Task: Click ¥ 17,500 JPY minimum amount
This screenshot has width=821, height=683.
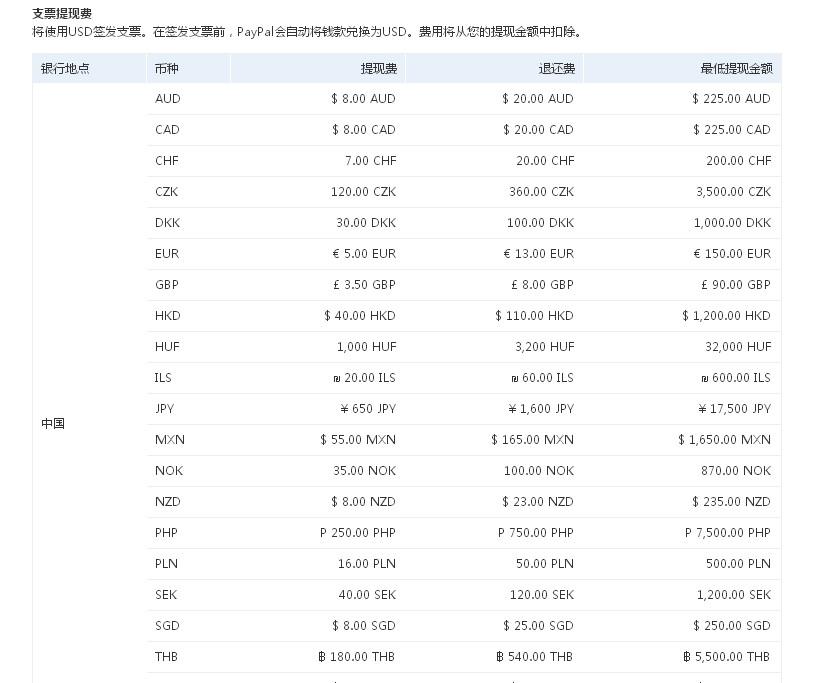Action: tap(735, 409)
